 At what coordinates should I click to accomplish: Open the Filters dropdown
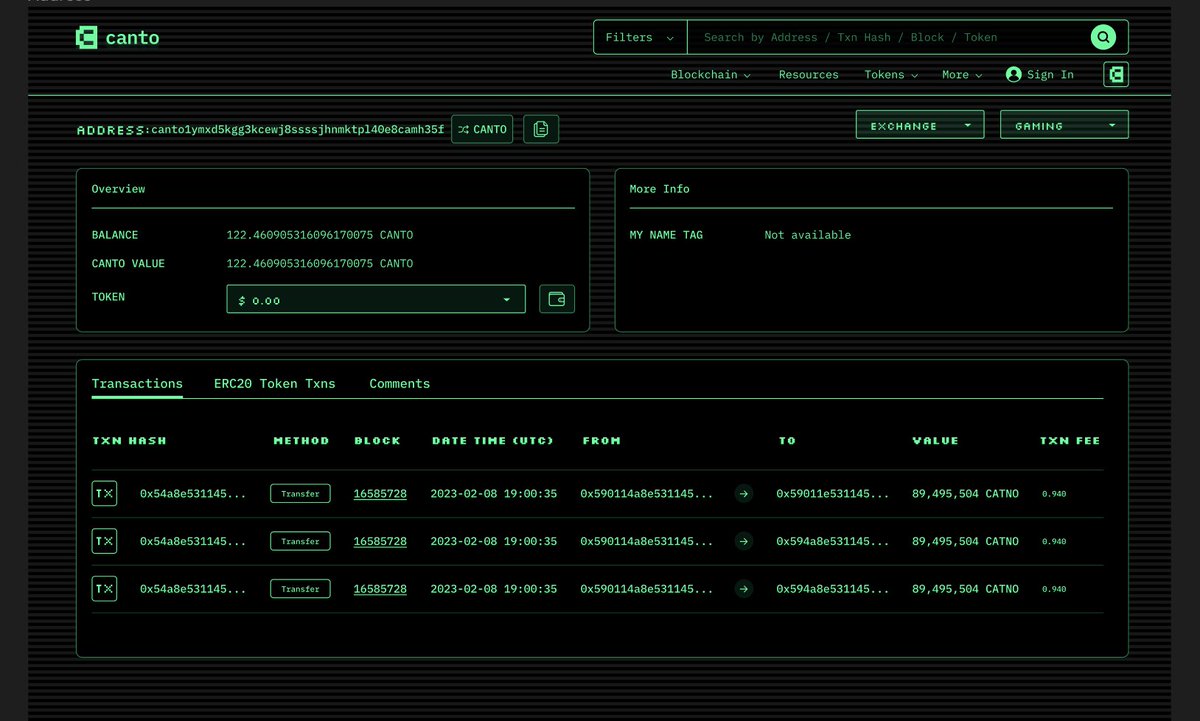point(640,37)
